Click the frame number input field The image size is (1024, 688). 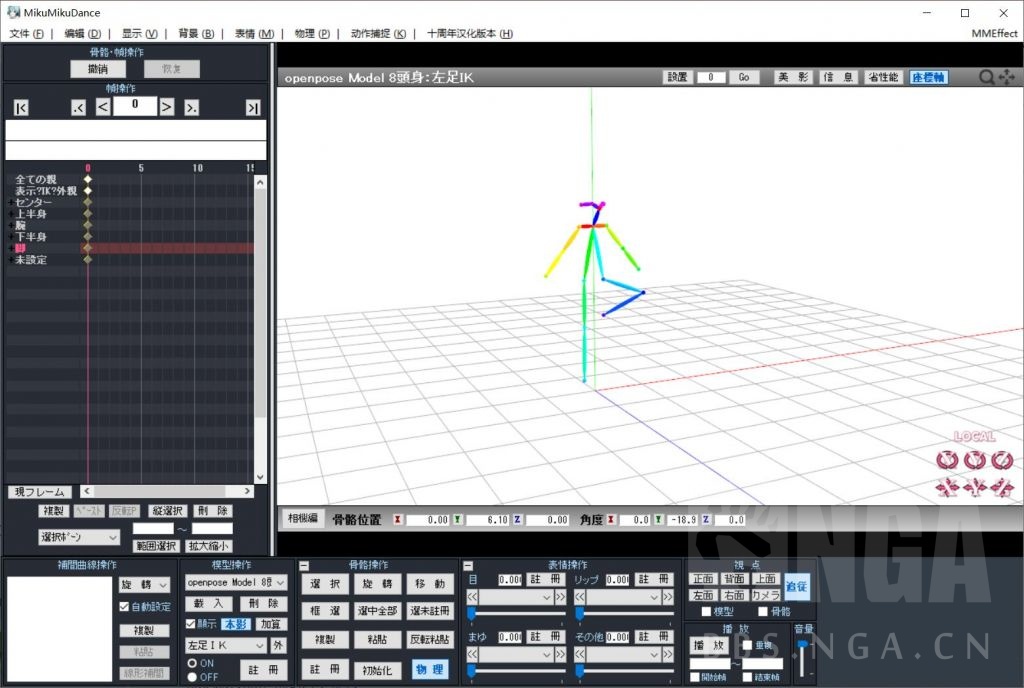(x=135, y=106)
